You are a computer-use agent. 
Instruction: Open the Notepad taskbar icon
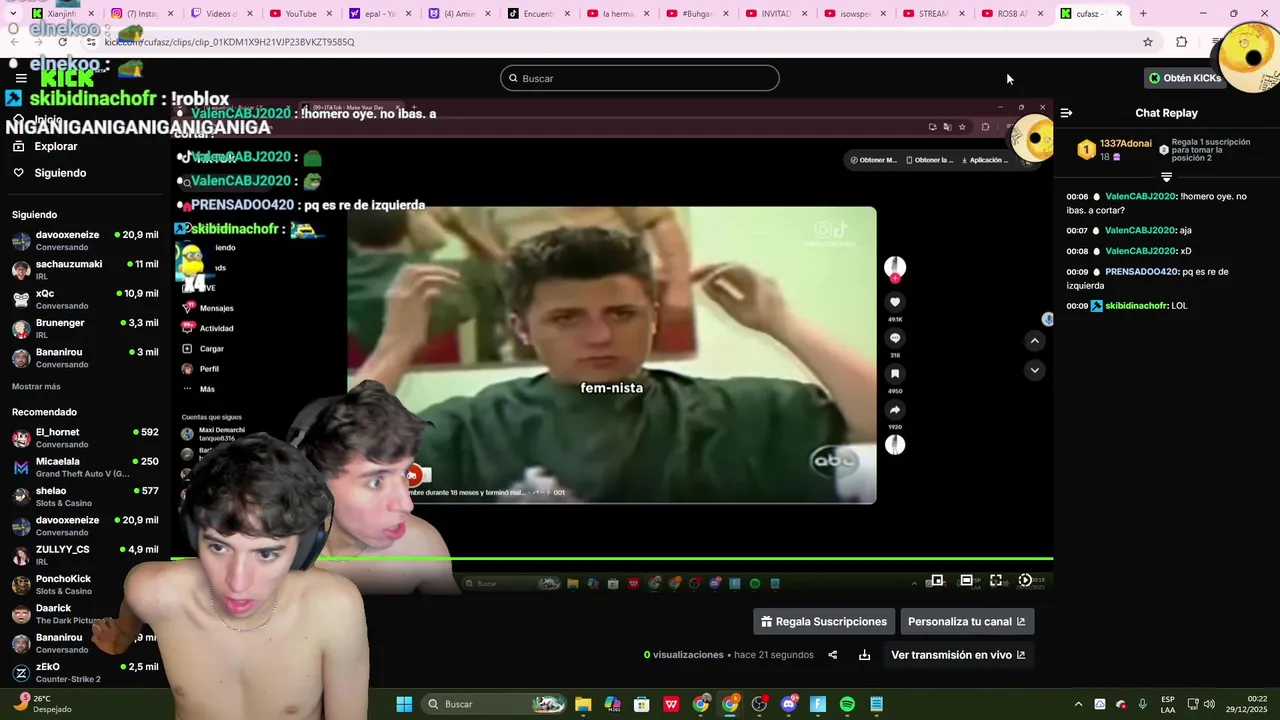[x=876, y=704]
